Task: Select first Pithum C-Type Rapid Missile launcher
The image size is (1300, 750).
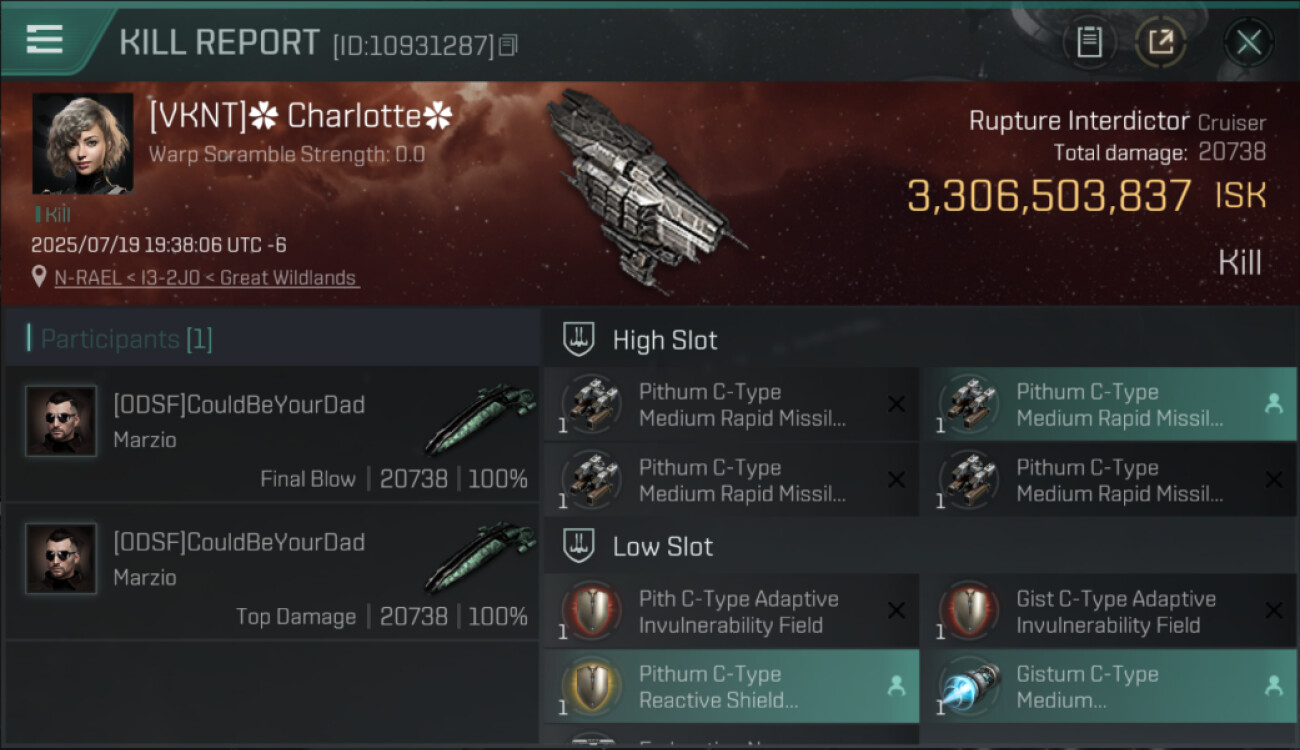Action: pyautogui.click(x=731, y=405)
